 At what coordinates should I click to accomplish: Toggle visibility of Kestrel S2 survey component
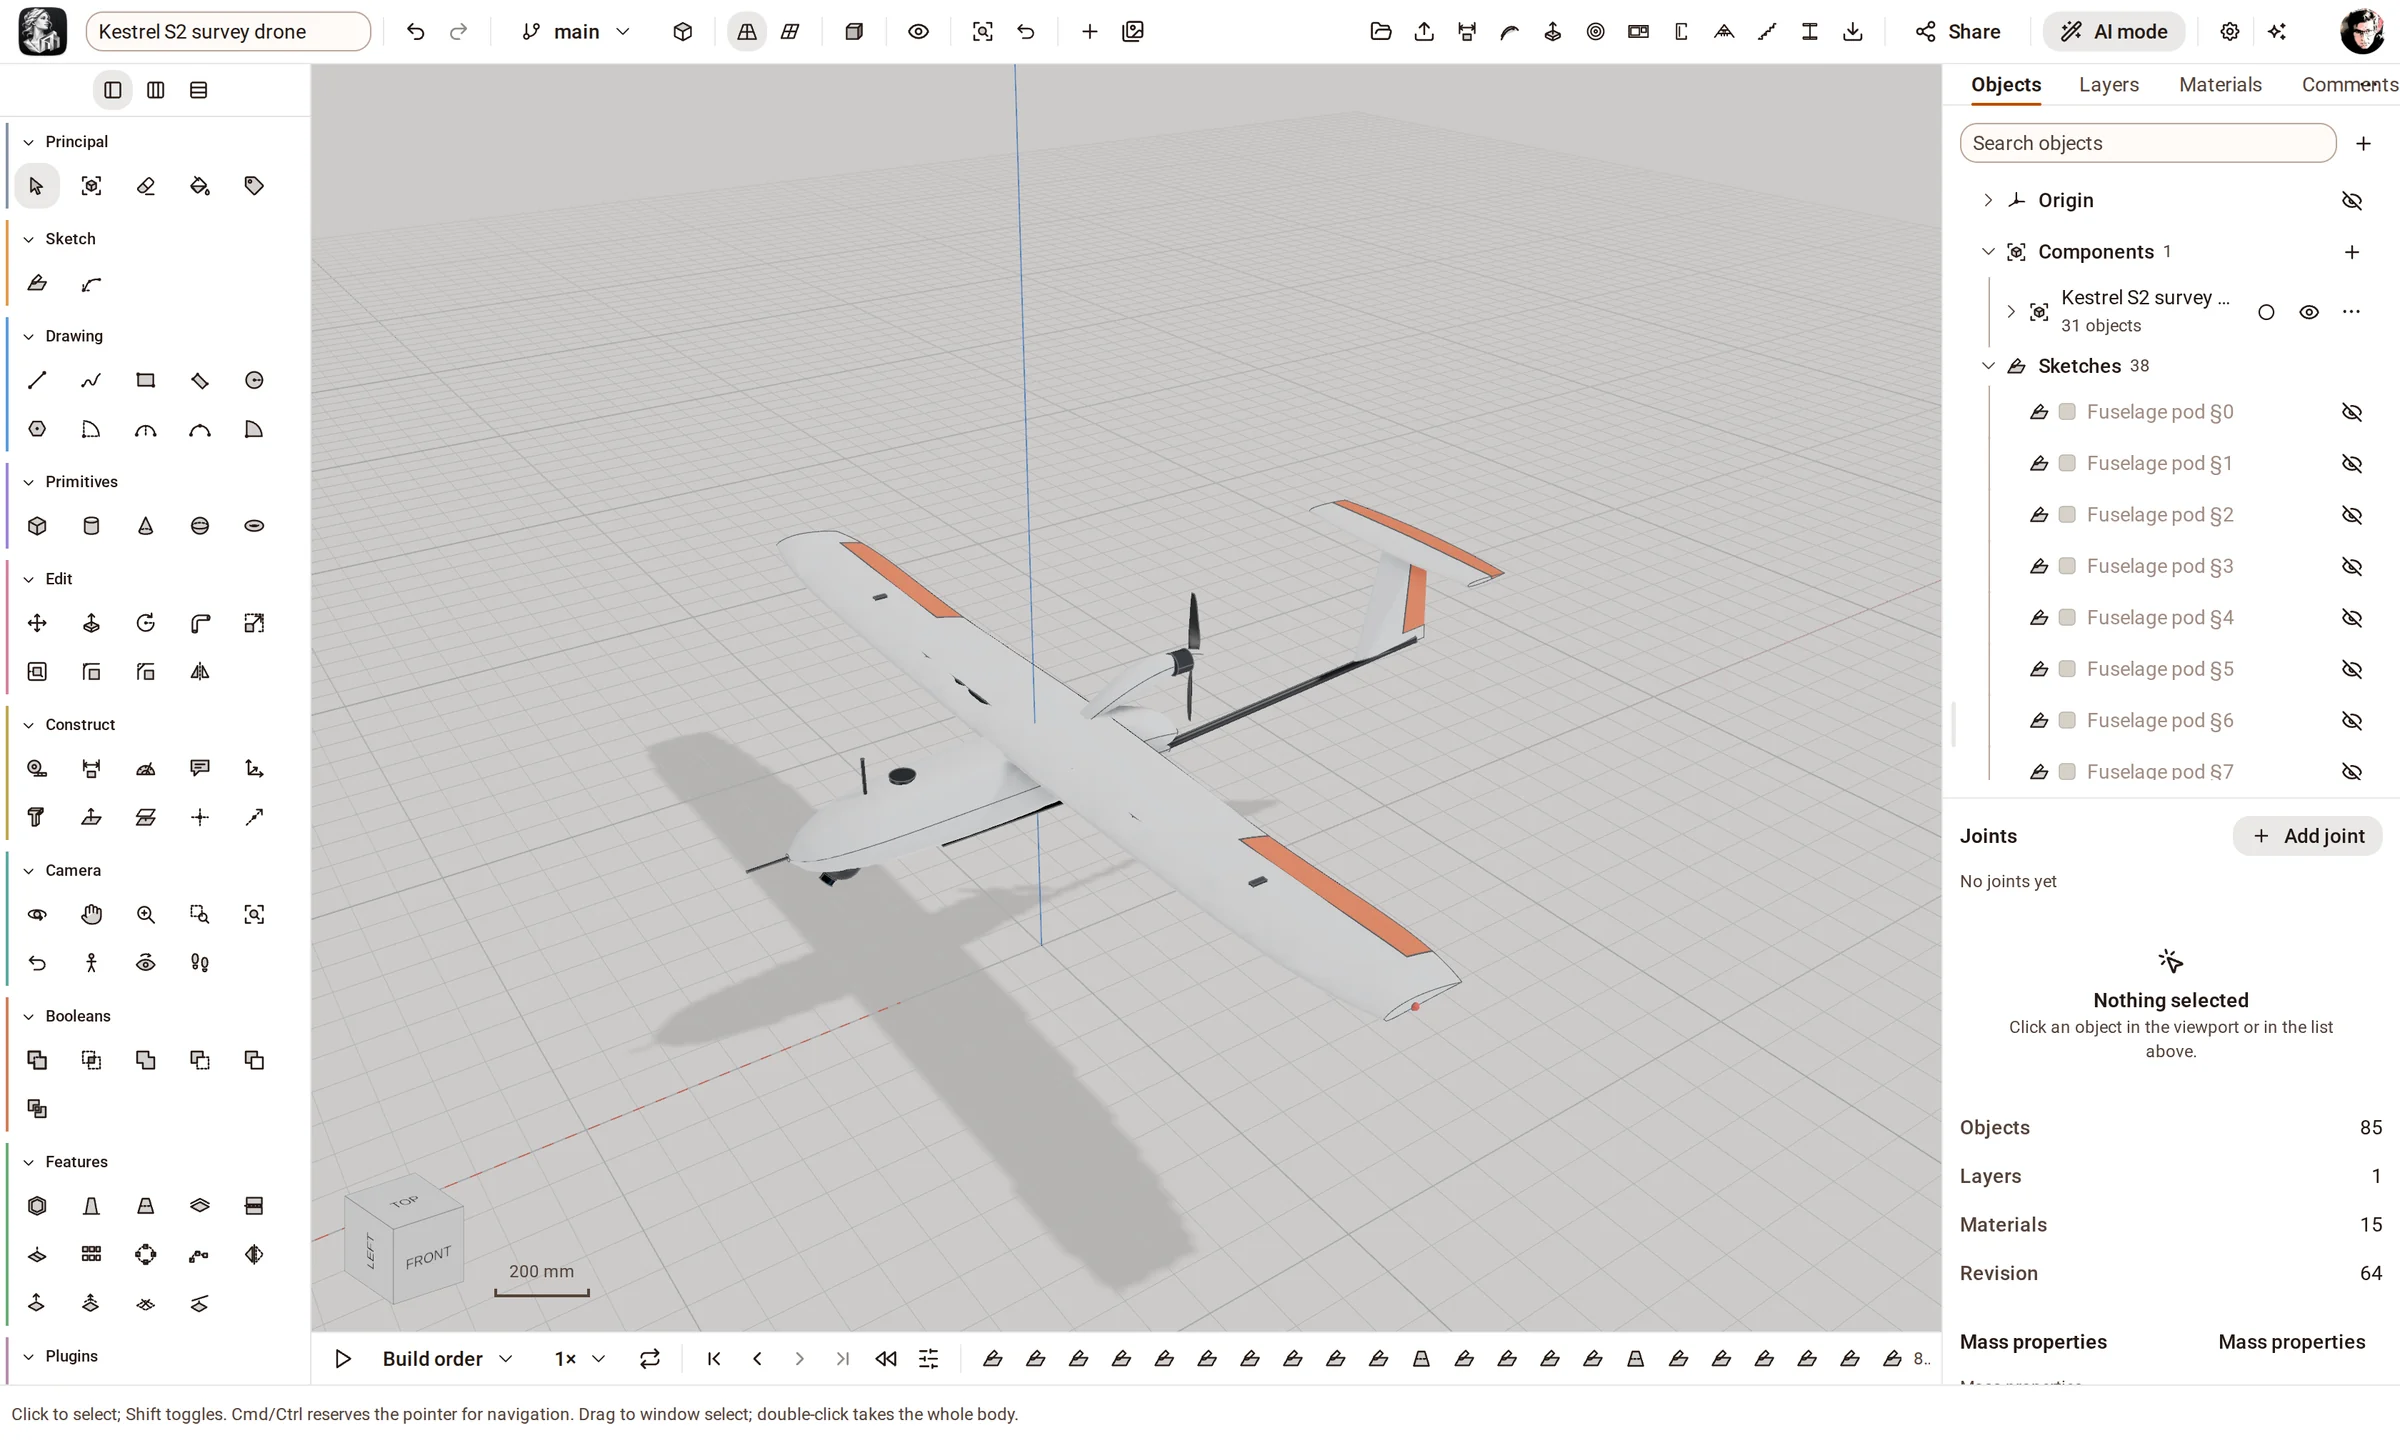2309,312
